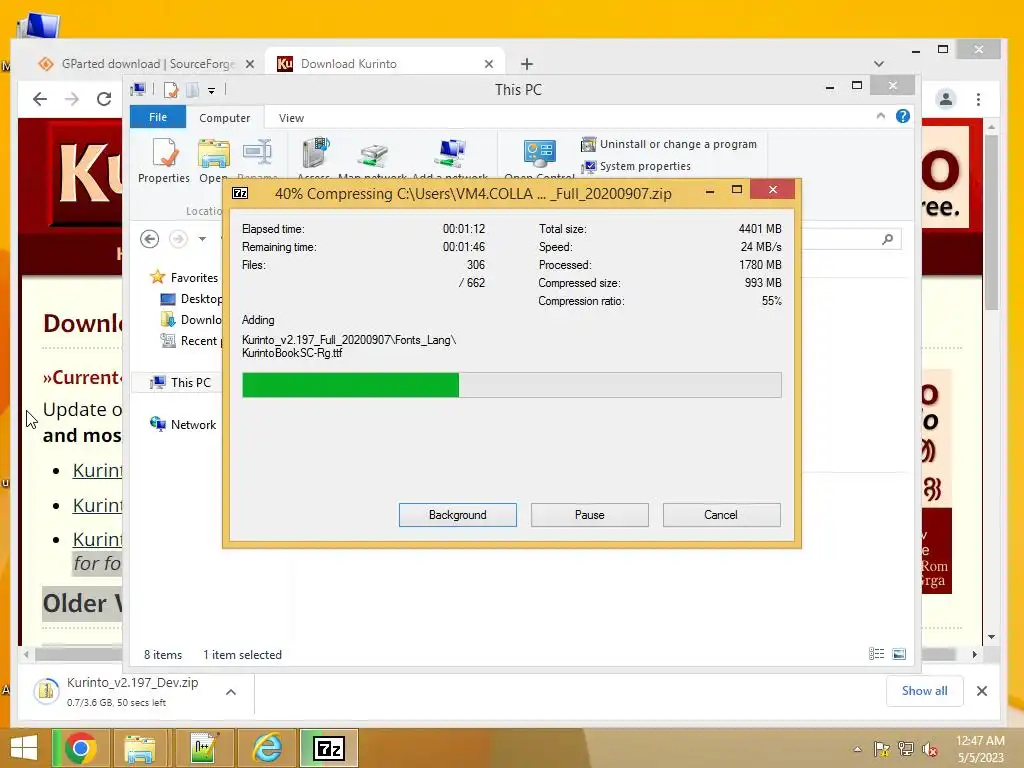
Task: Open Explorer help question mark icon
Action: 903,116
